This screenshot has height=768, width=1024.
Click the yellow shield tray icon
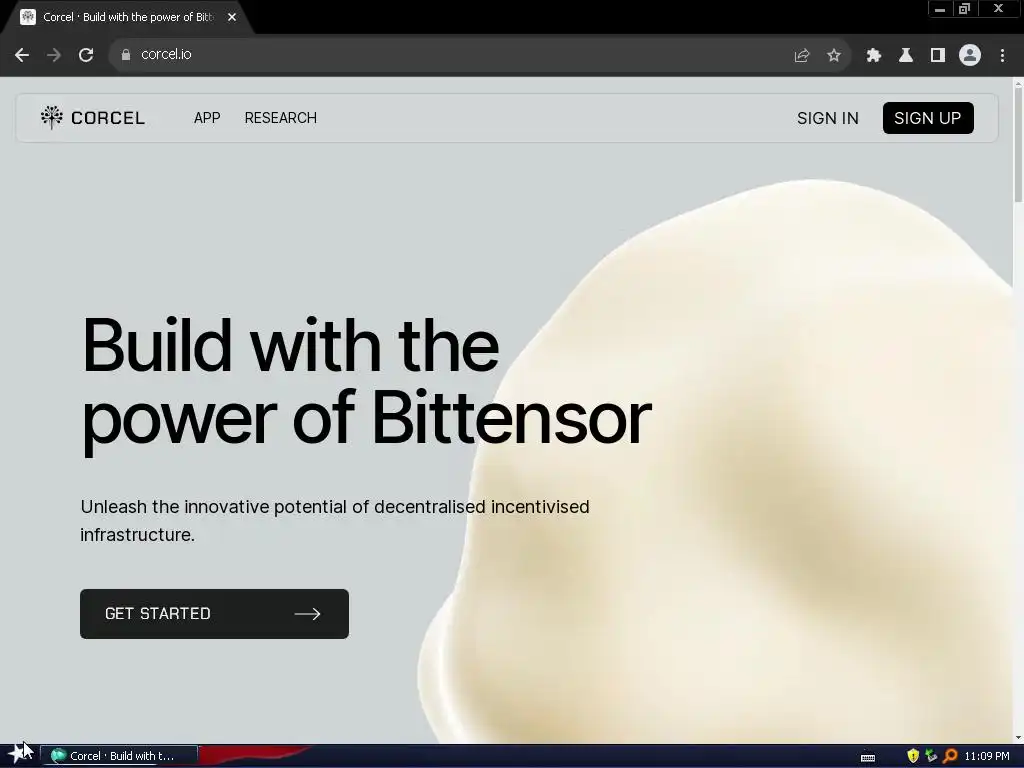[913, 756]
